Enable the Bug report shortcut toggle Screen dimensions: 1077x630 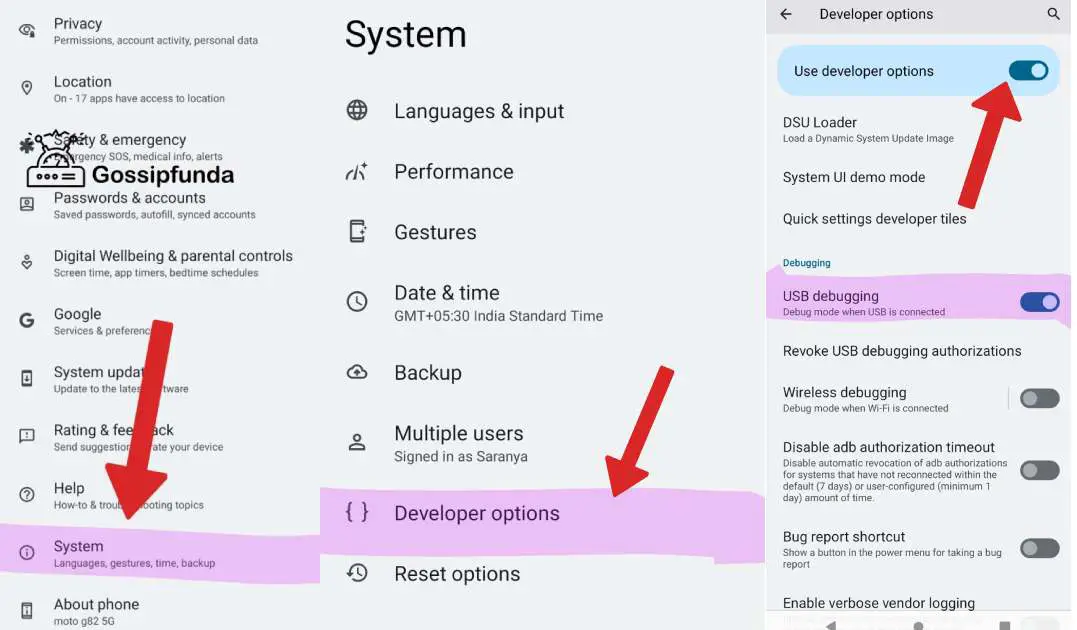coord(1039,548)
